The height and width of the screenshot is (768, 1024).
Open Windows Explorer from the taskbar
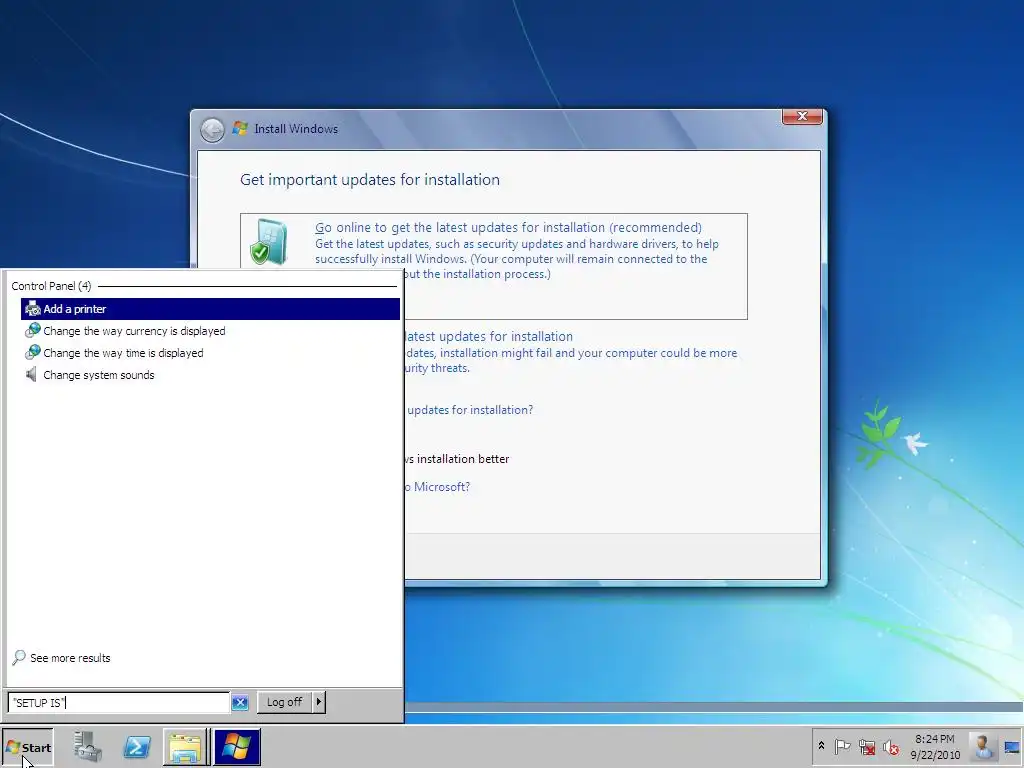(x=186, y=746)
